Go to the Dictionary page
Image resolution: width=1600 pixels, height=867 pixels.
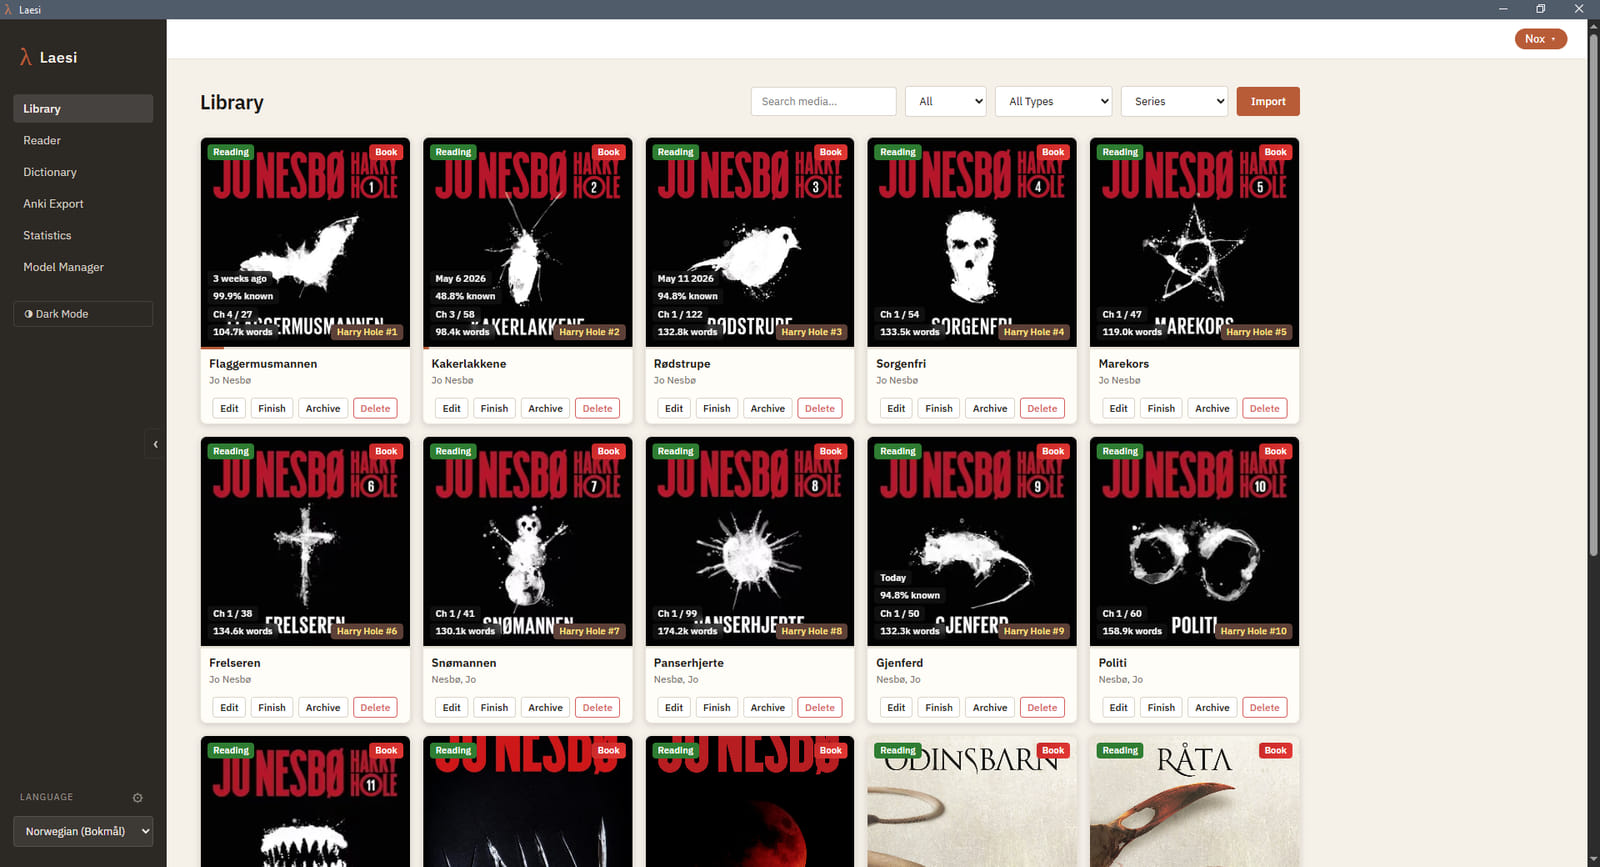coord(83,172)
